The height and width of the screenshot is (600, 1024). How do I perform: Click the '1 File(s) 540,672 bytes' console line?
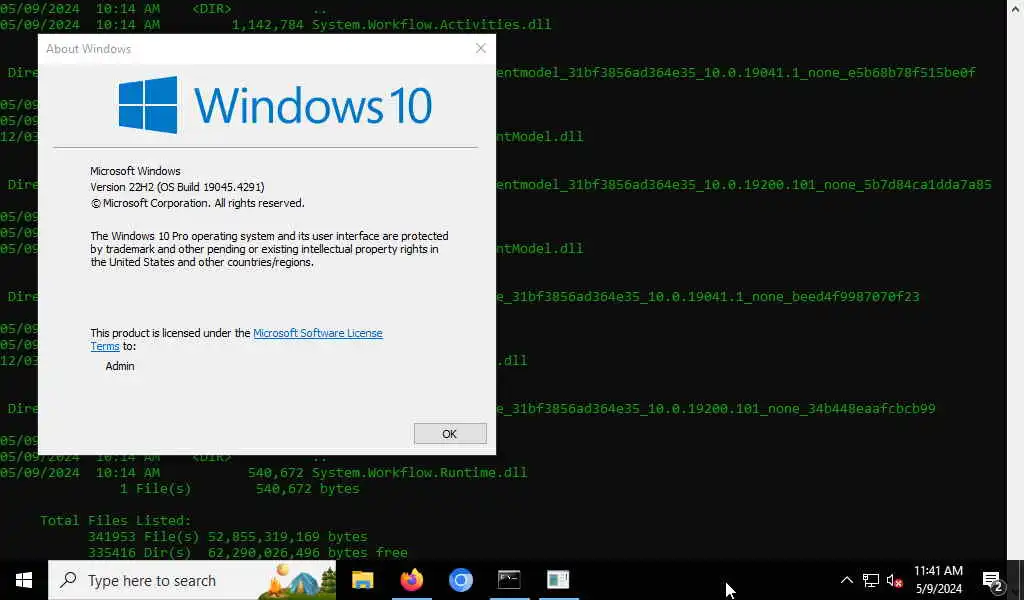pos(240,489)
